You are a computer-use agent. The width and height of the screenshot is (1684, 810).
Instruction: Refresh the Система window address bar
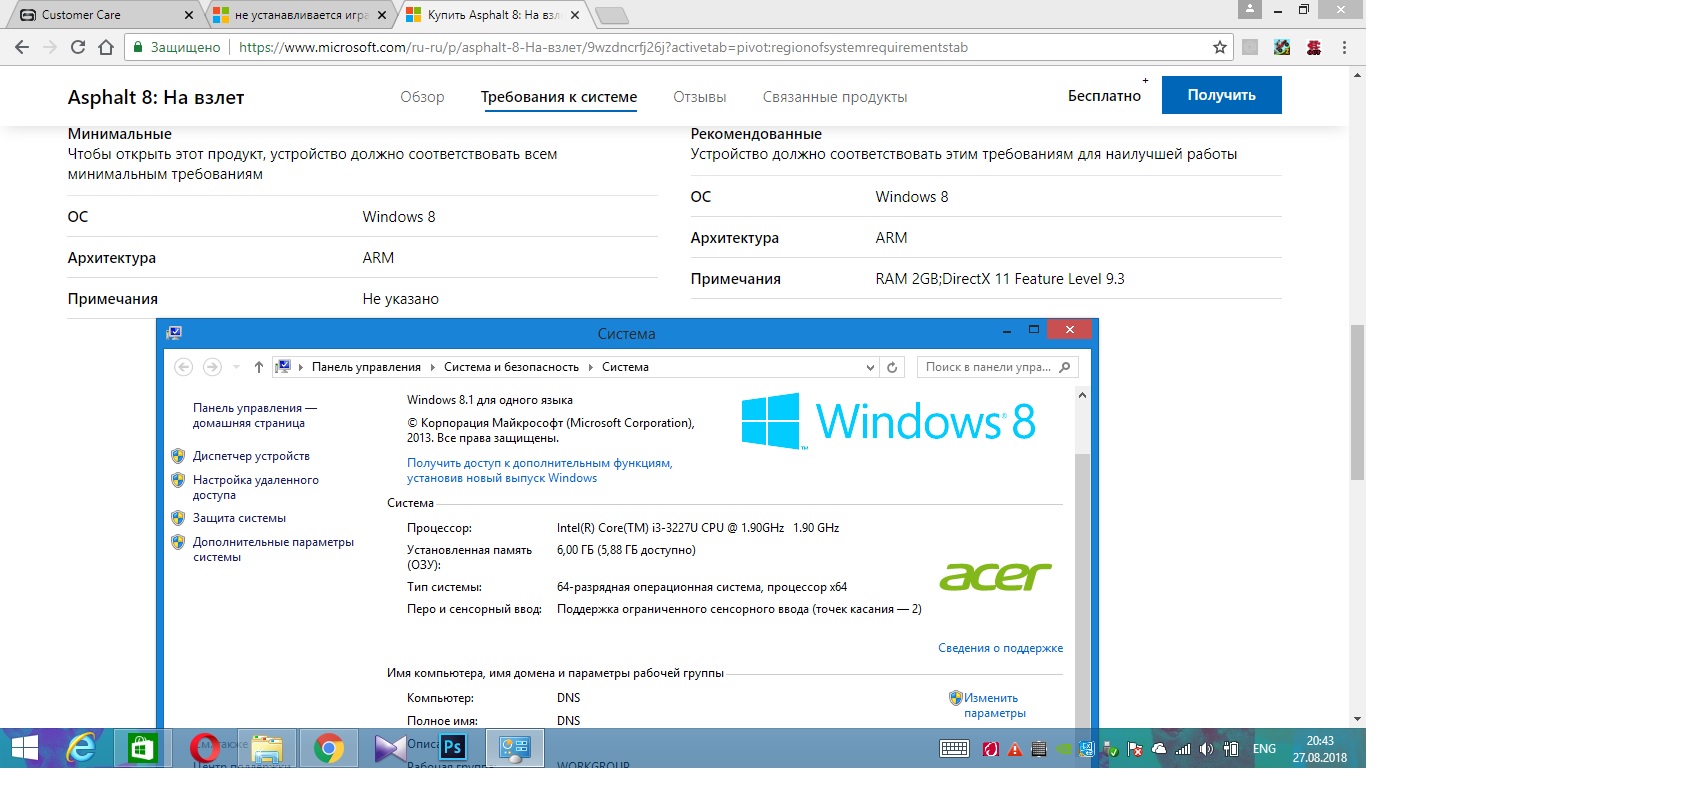[892, 367]
